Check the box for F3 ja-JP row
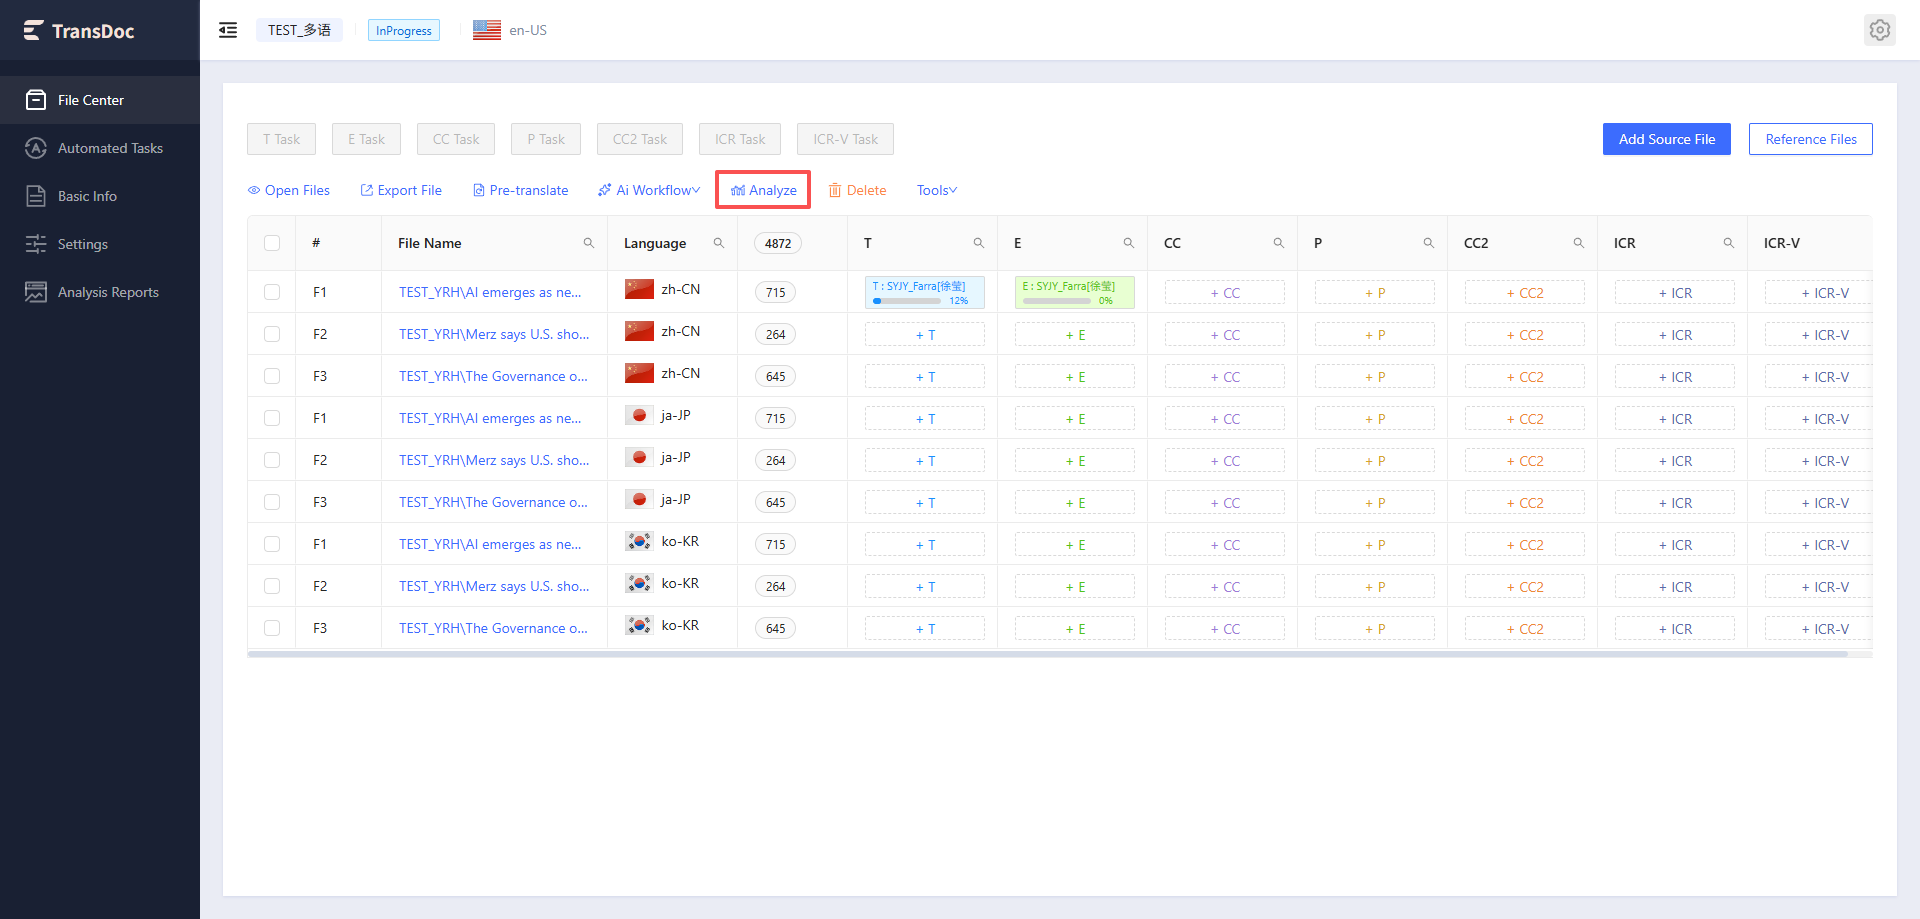1920x919 pixels. point(272,502)
